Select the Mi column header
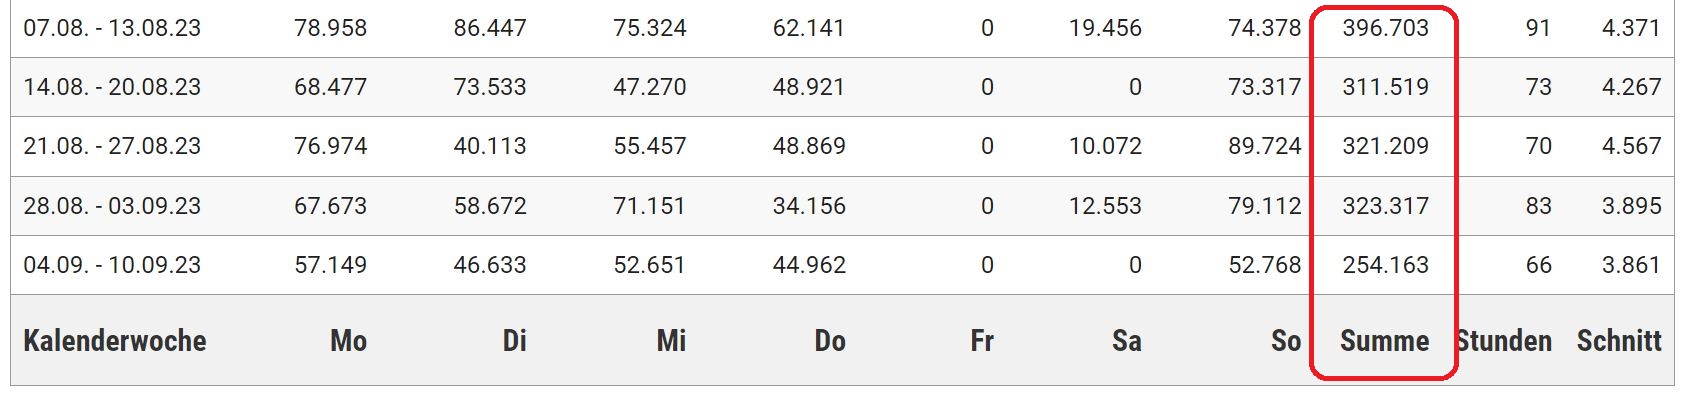This screenshot has height=403, width=1688. [671, 341]
